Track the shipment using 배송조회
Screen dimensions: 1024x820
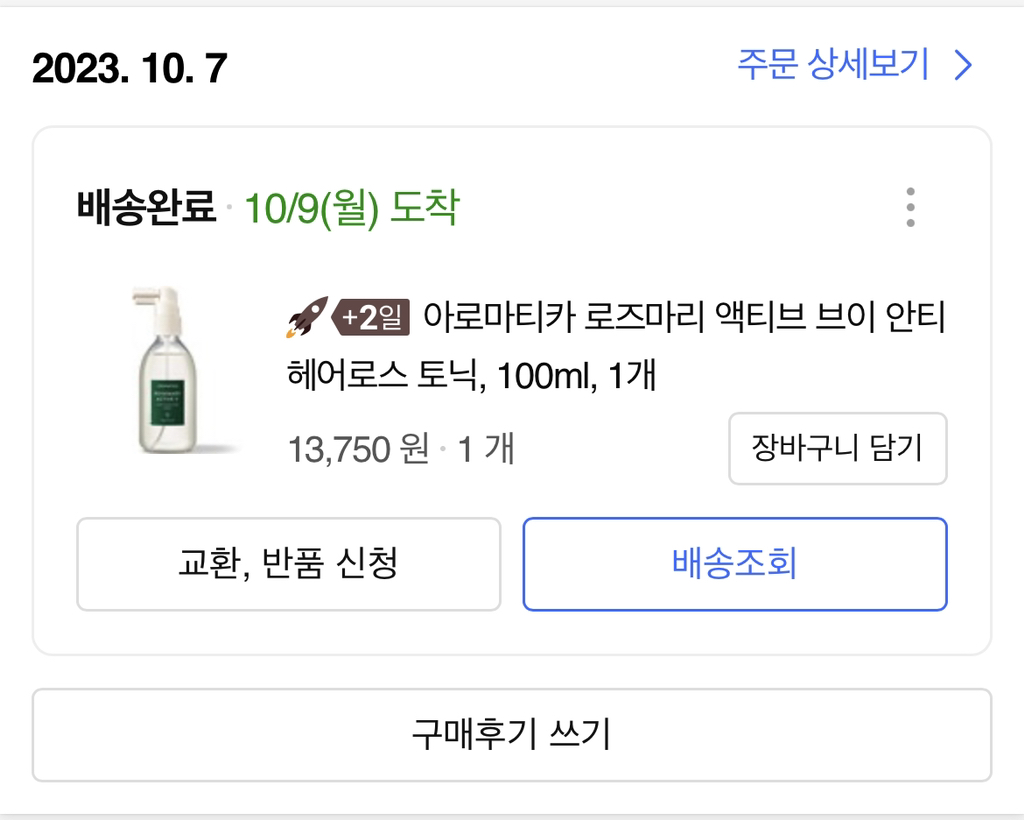735,564
